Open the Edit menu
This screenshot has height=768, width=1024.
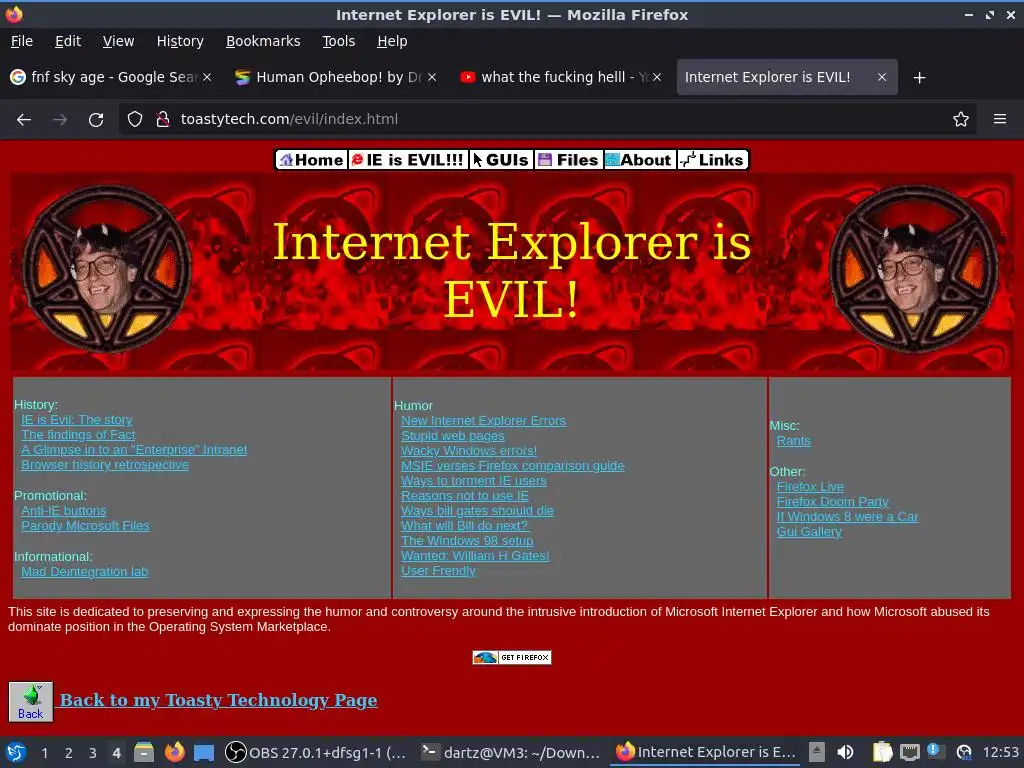click(68, 41)
